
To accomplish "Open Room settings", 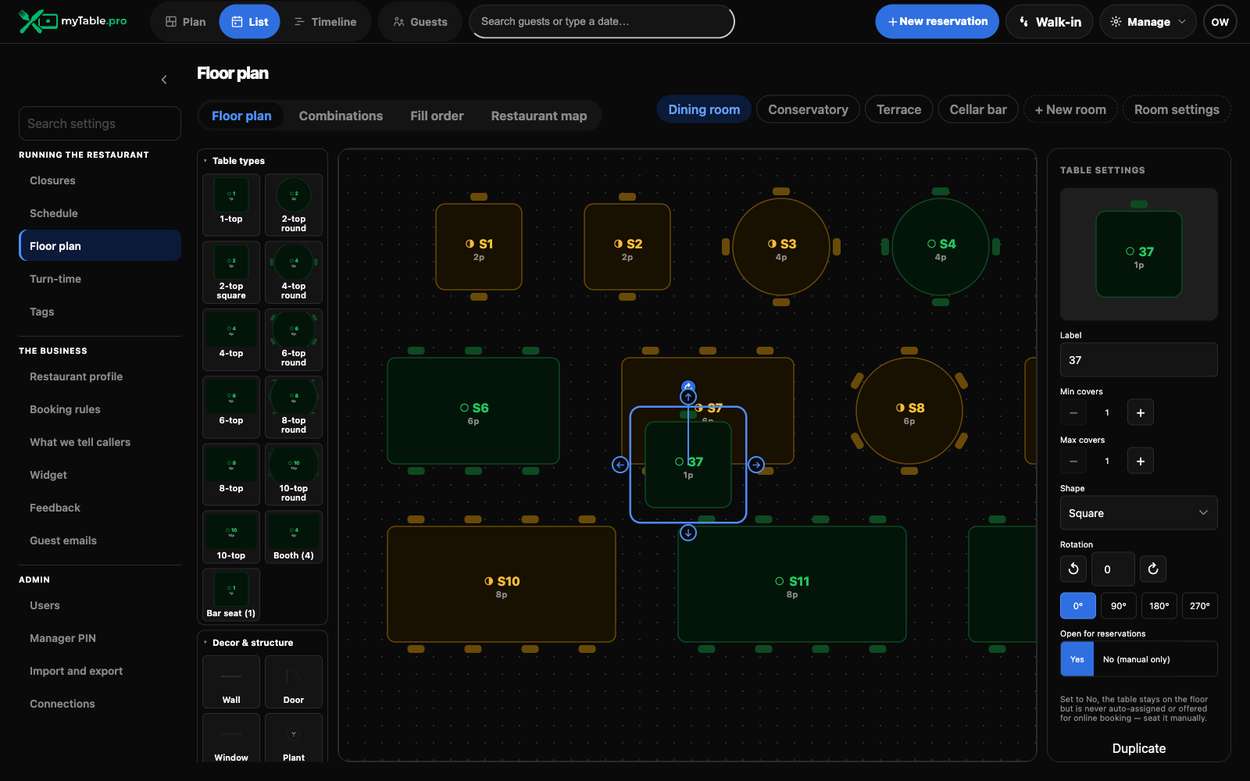I will (1177, 110).
